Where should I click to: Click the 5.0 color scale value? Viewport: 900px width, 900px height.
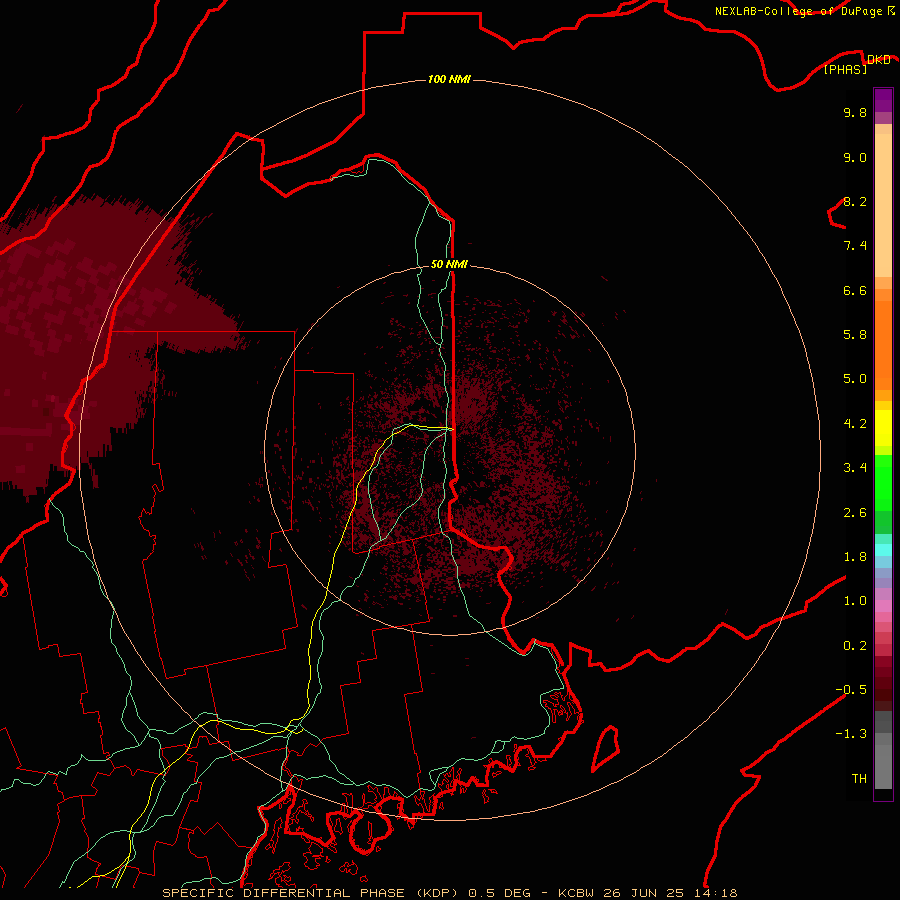[x=855, y=379]
